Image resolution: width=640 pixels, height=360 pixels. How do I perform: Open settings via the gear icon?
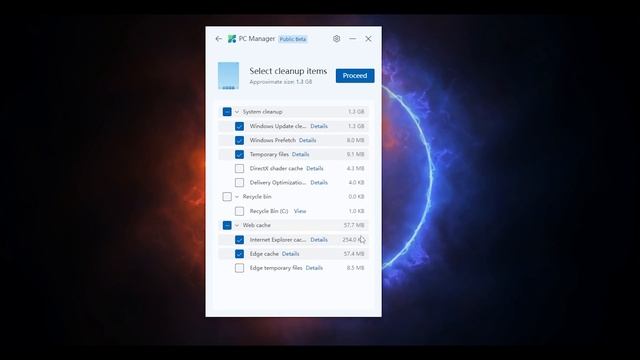[x=336, y=39]
